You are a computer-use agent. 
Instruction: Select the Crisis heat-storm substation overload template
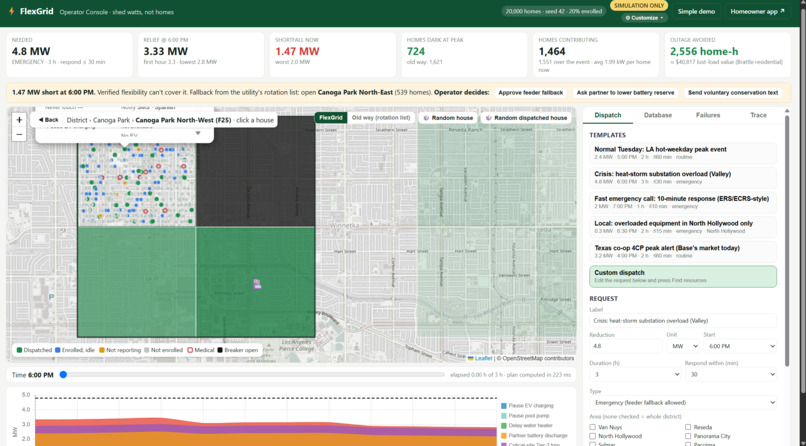pyautogui.click(x=683, y=177)
